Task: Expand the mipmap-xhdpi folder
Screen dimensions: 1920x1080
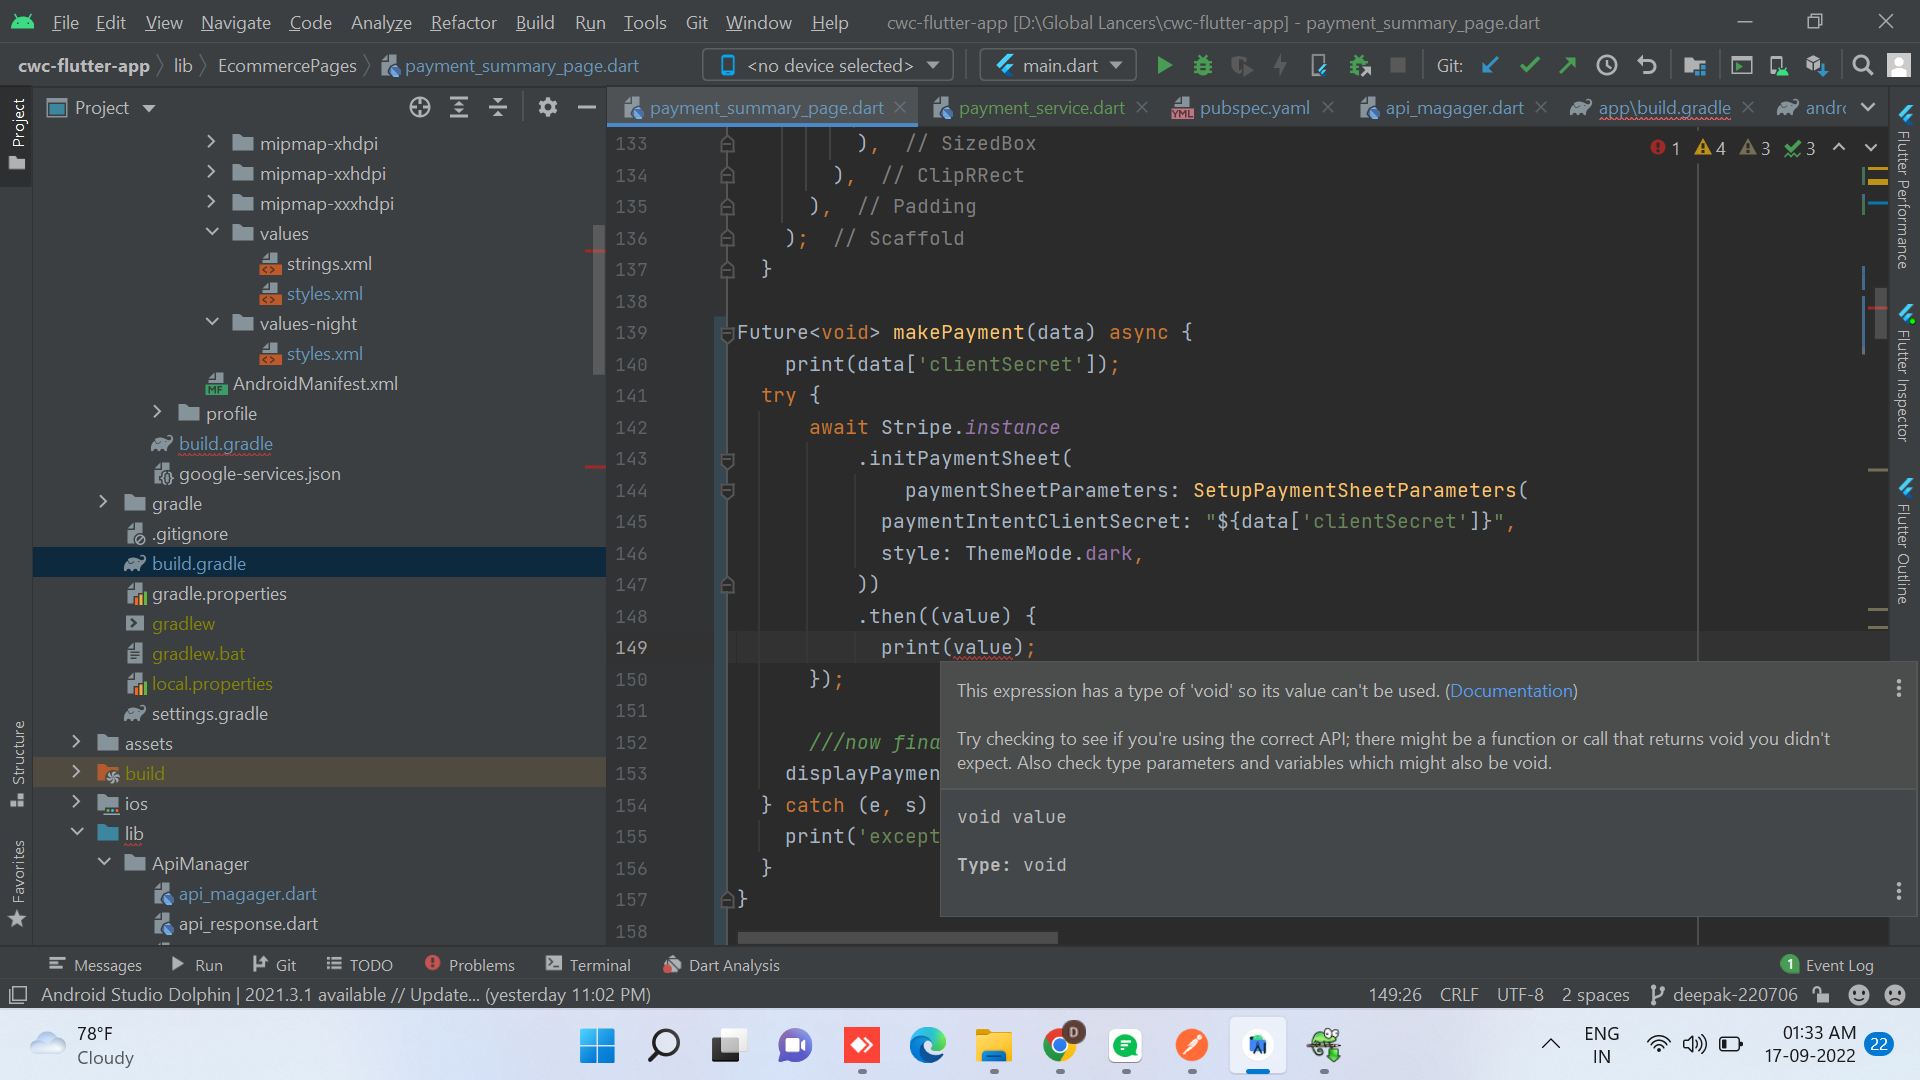Action: click(x=211, y=143)
